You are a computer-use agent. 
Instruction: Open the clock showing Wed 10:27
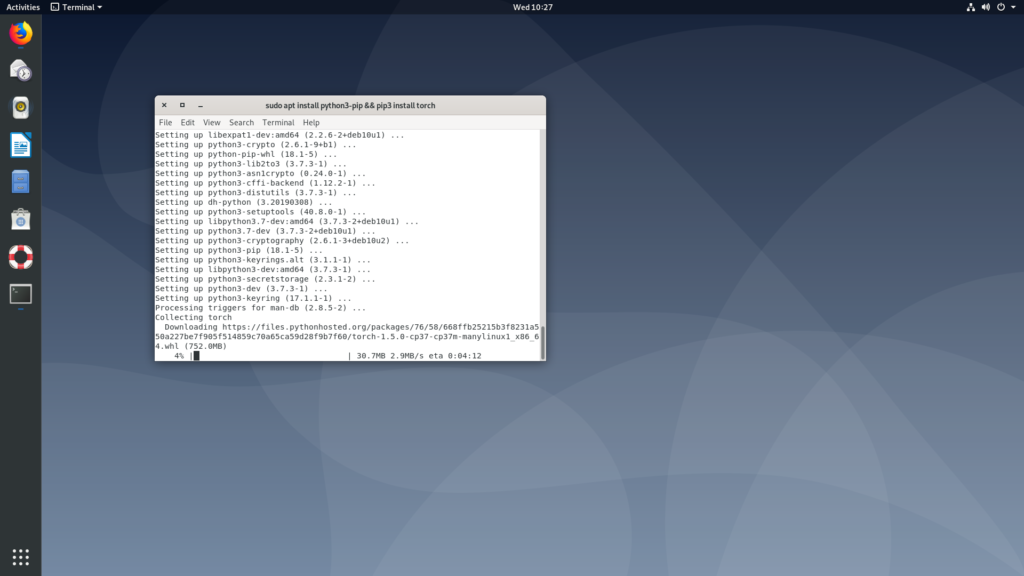click(532, 7)
